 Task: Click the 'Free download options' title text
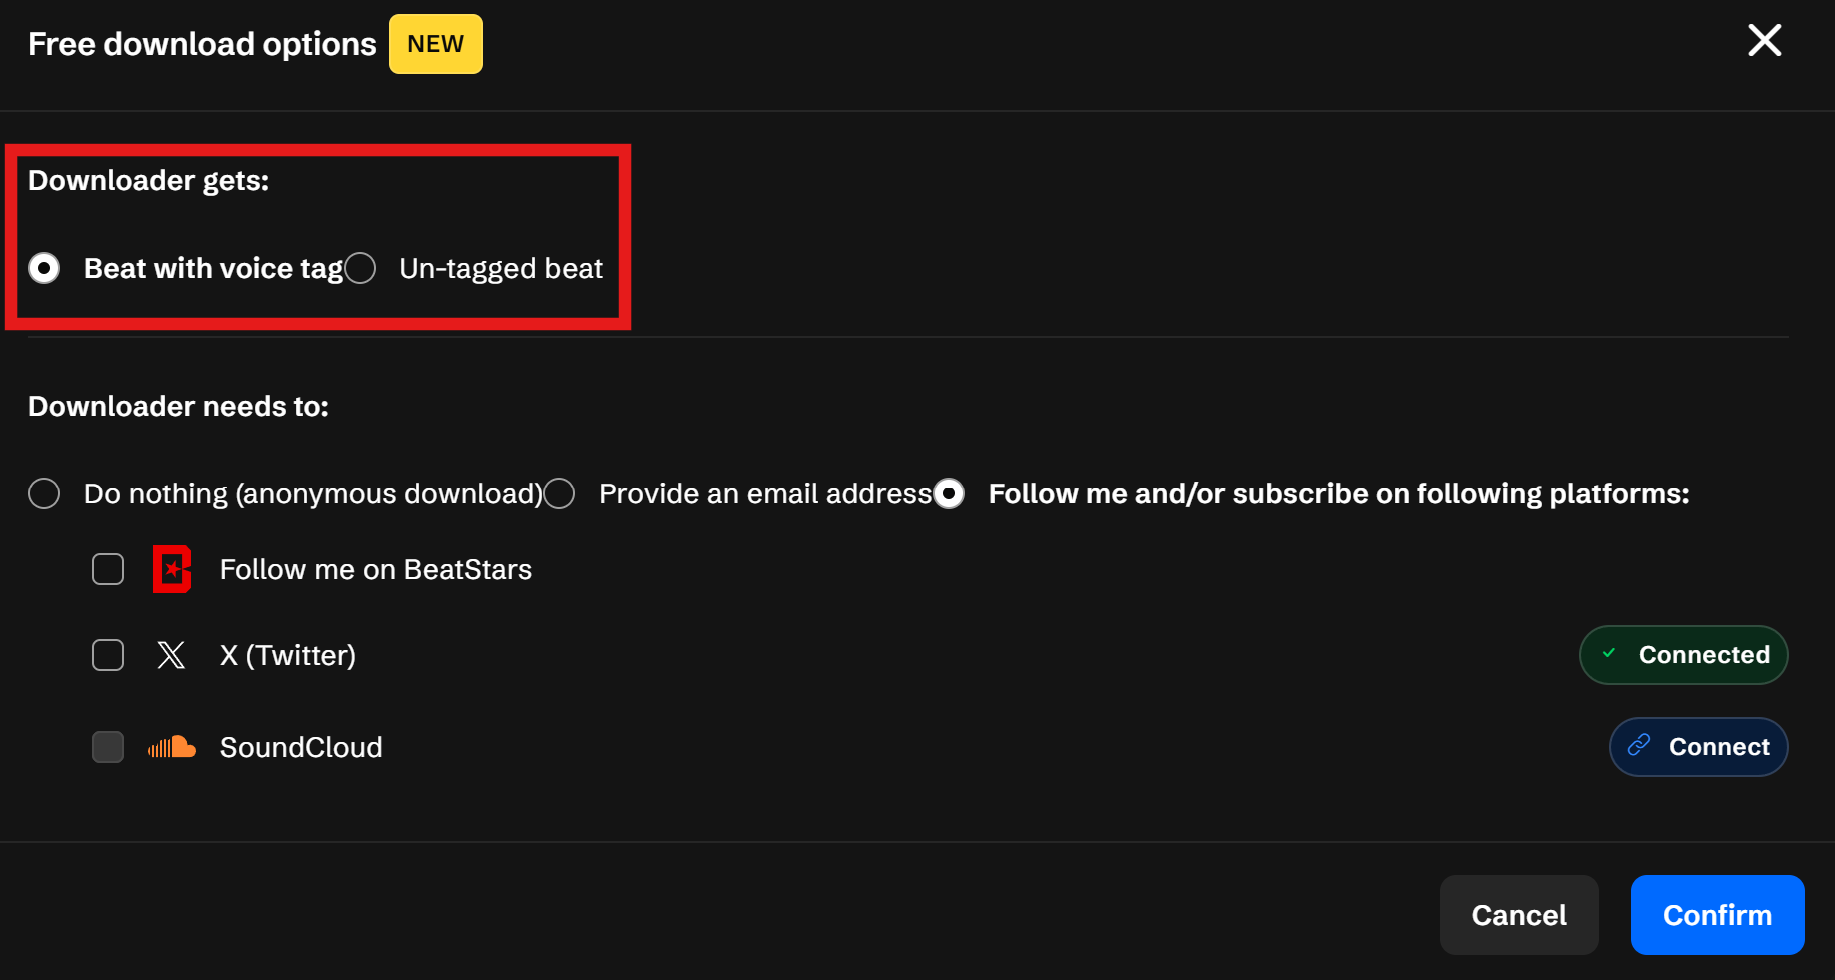[202, 44]
